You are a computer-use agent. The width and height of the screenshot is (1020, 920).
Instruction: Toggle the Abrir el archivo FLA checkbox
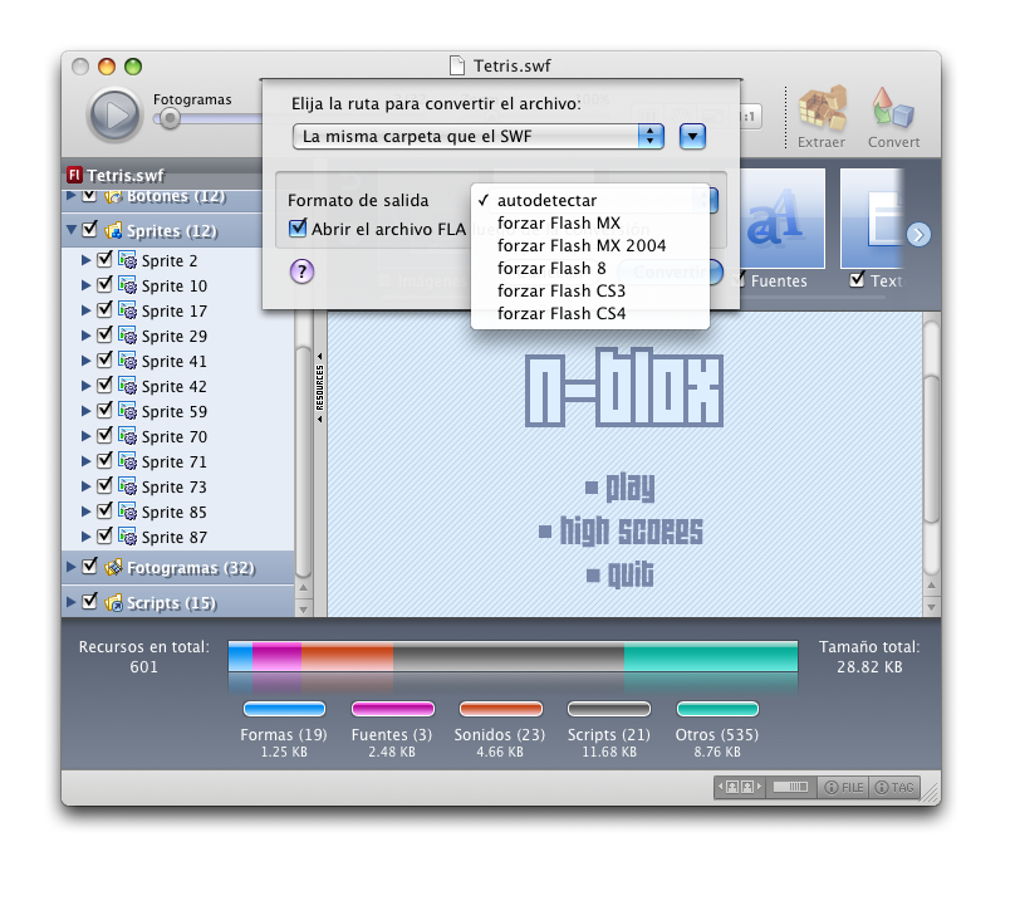point(297,228)
